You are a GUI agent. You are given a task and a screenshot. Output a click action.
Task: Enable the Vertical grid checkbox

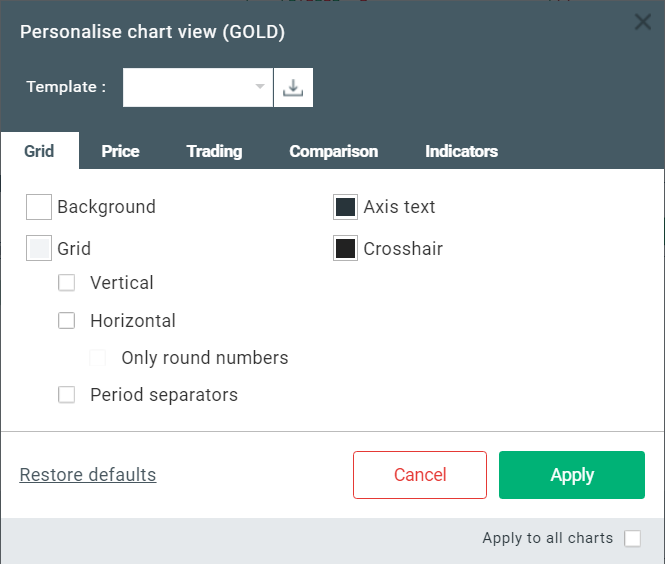pyautogui.click(x=67, y=283)
